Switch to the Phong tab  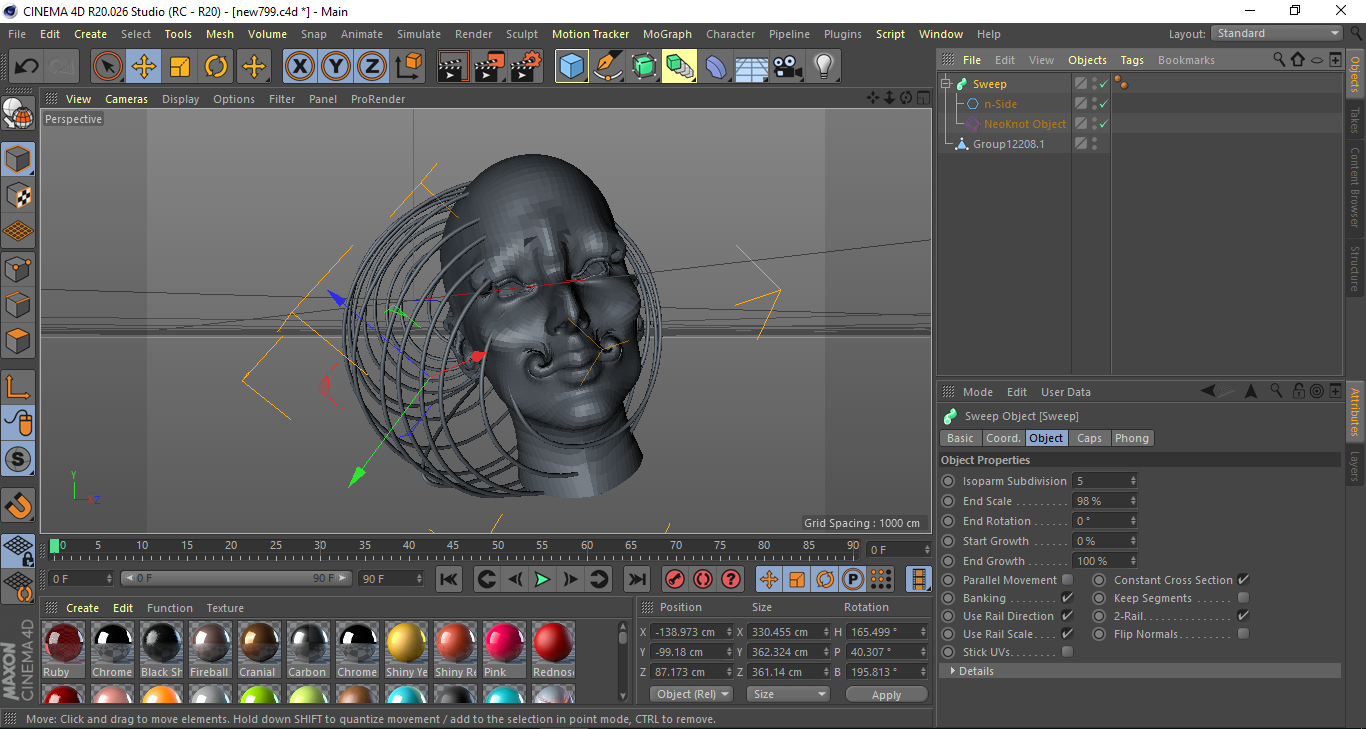point(1132,438)
